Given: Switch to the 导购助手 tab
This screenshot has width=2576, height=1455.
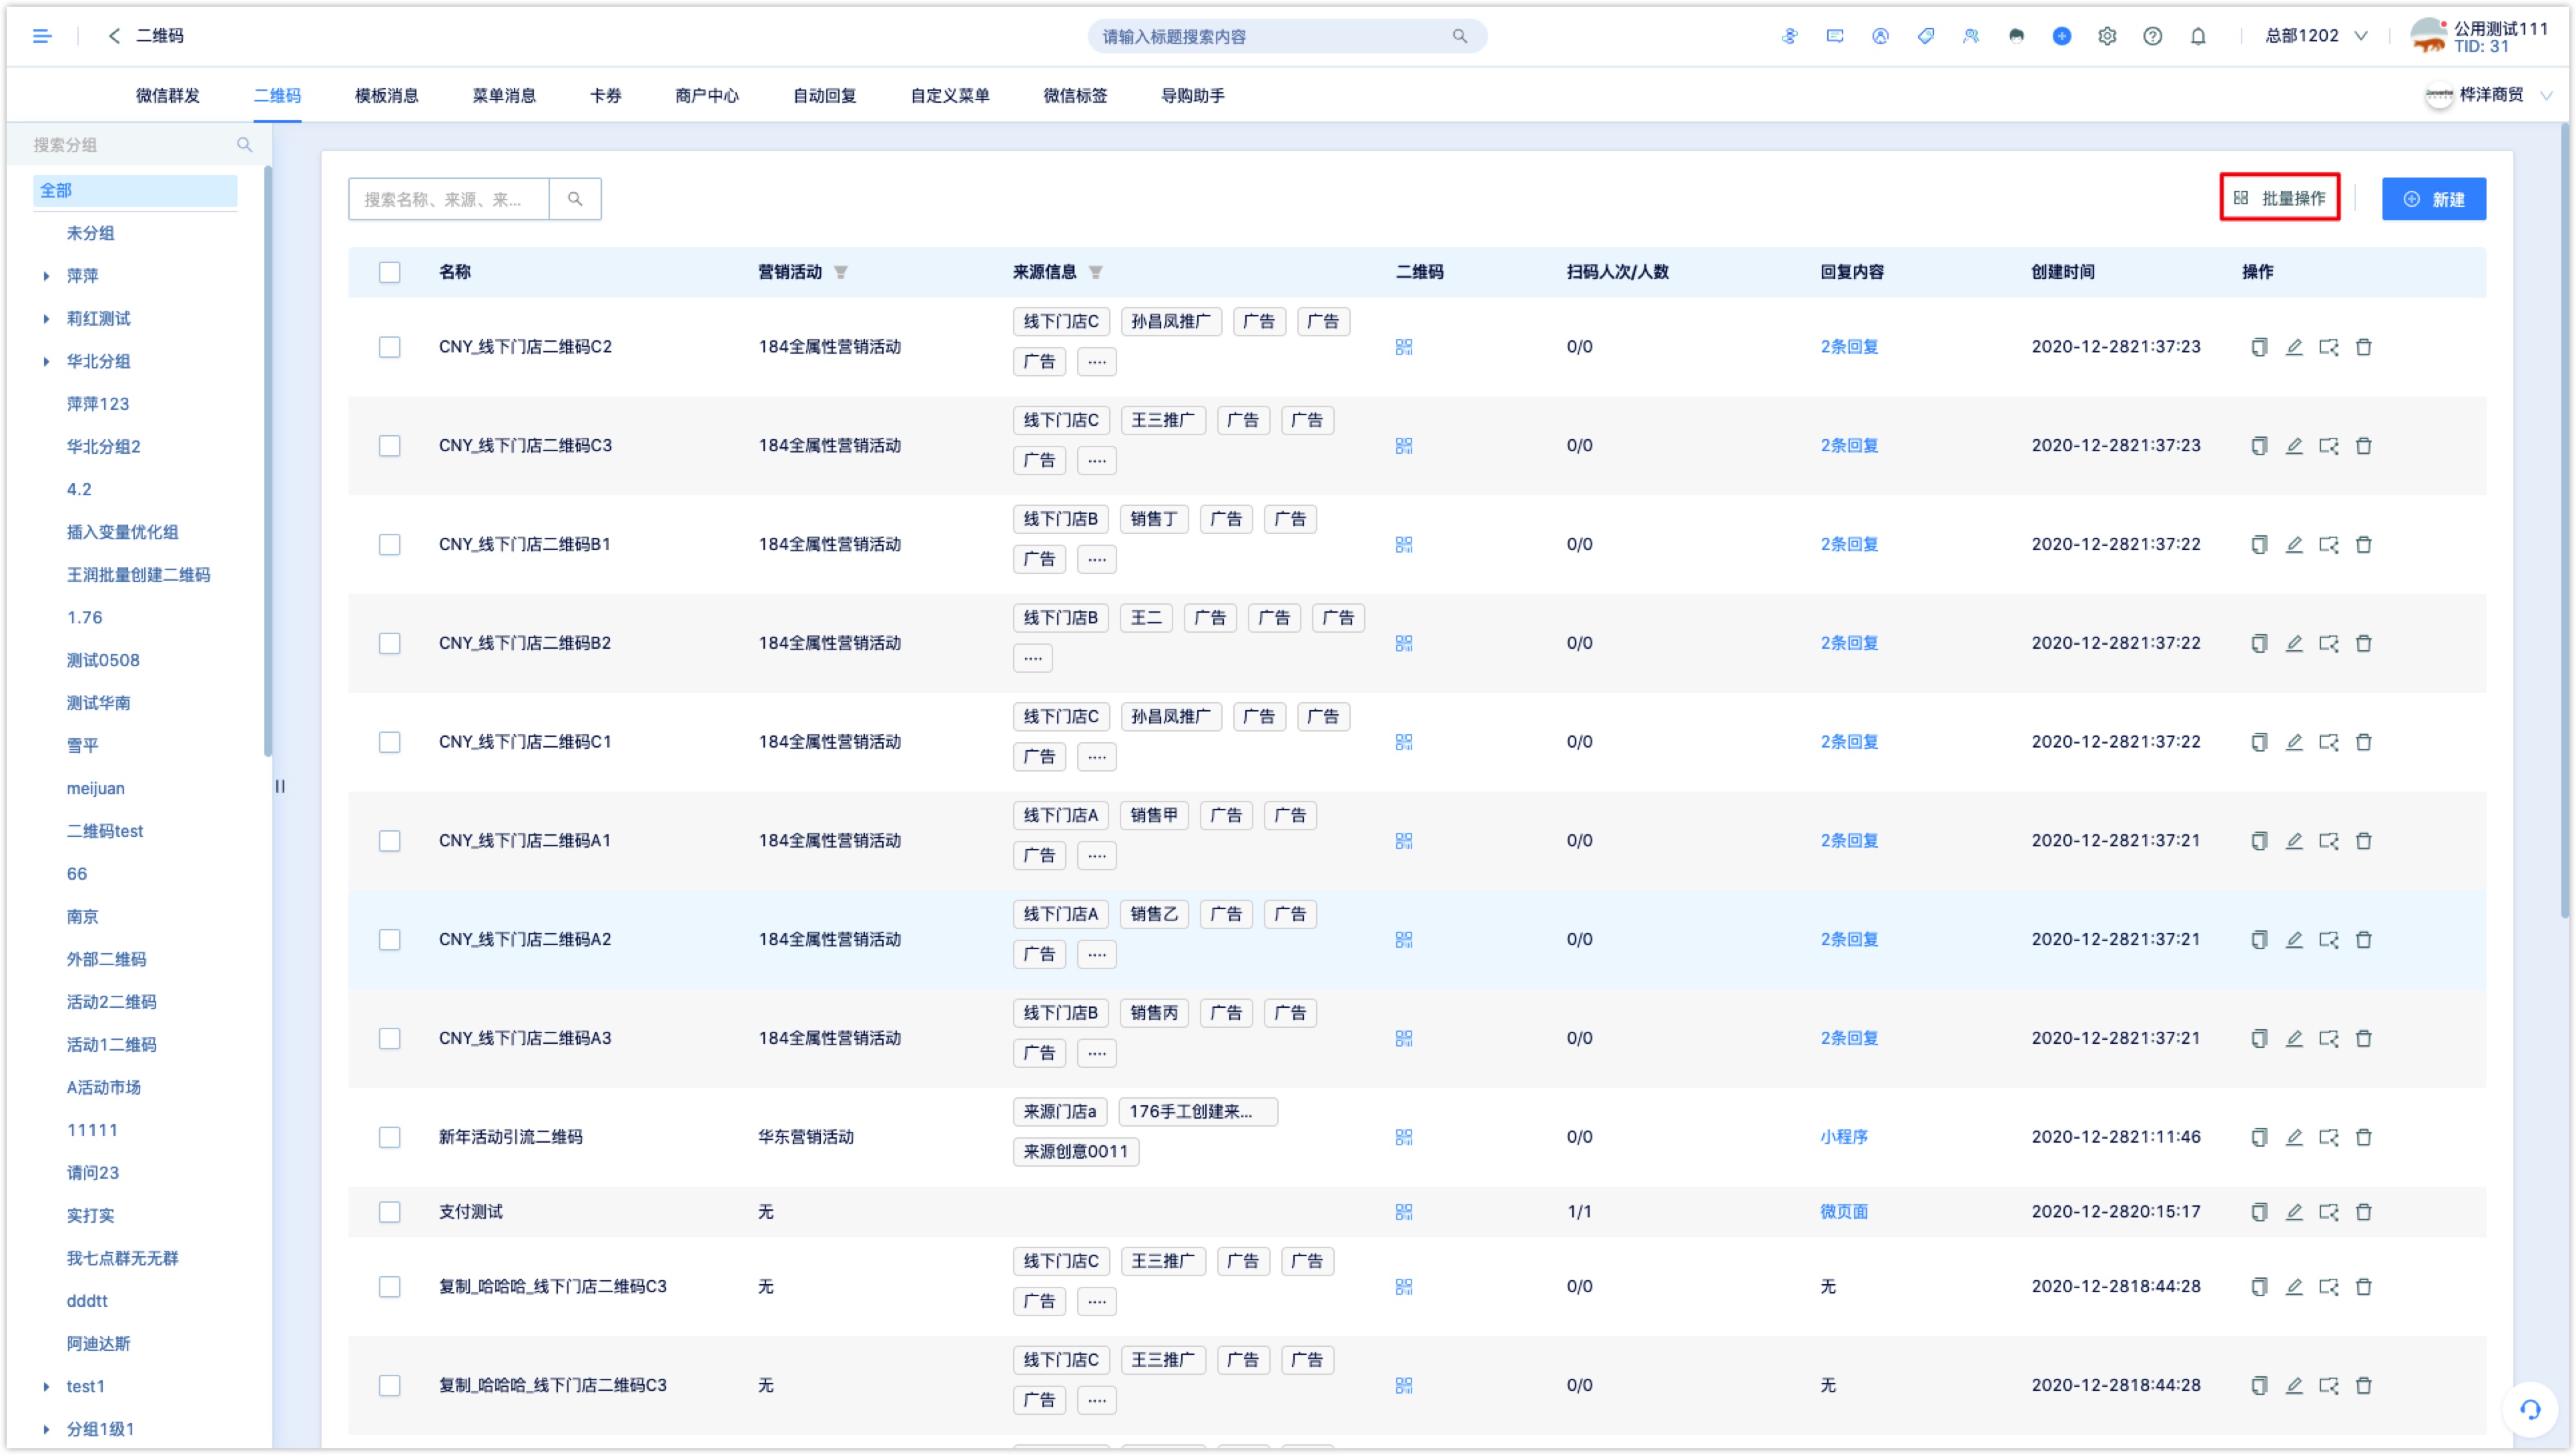Looking at the screenshot, I should [1192, 96].
